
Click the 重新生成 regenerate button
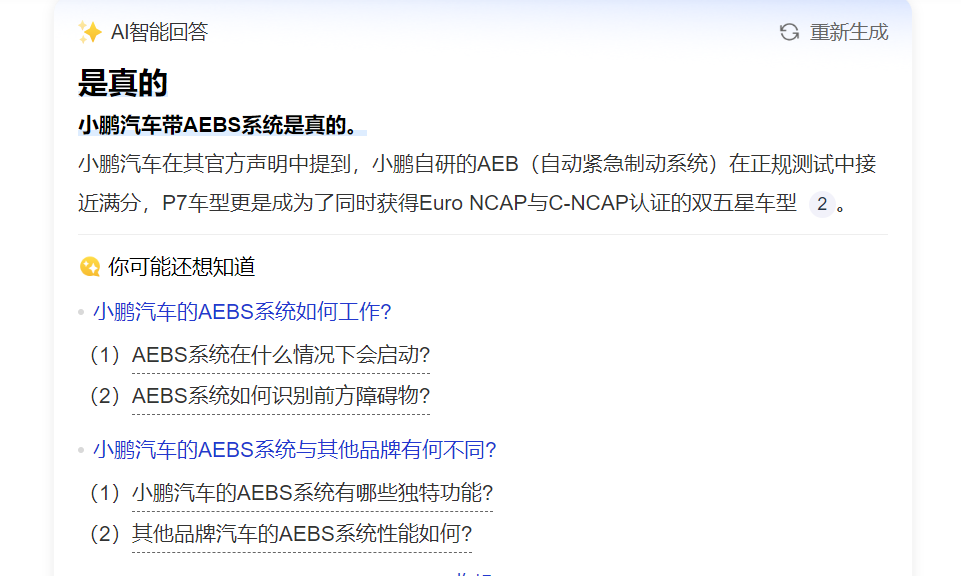point(834,32)
